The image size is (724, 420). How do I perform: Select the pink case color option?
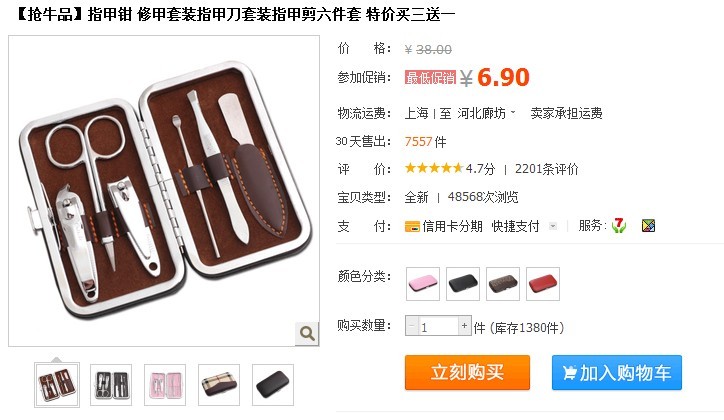point(423,283)
